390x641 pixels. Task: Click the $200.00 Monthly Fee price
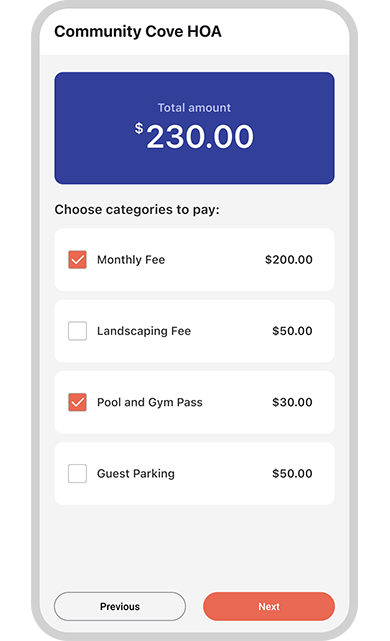point(289,260)
